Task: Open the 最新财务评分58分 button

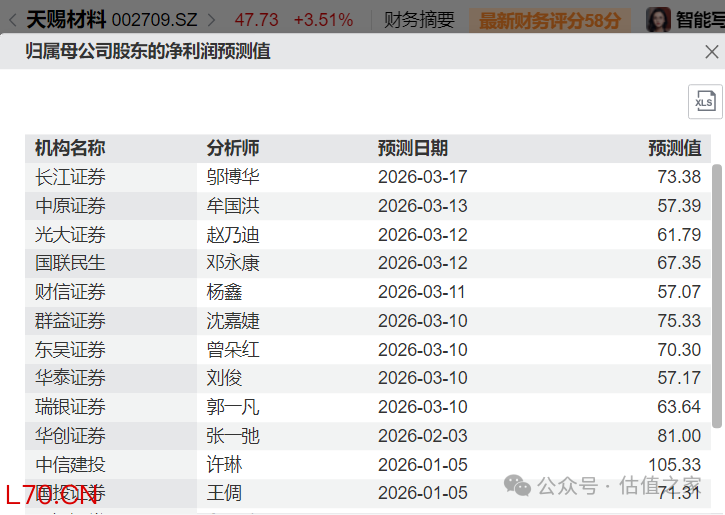Action: [x=549, y=19]
